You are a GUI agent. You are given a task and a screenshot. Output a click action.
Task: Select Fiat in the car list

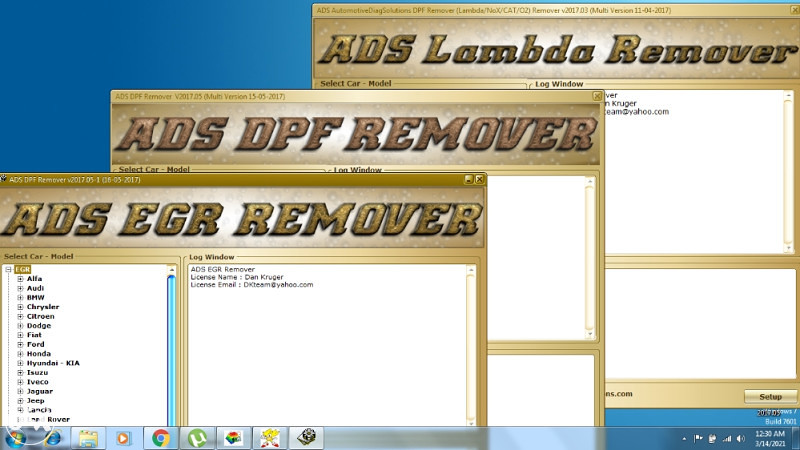(34, 335)
